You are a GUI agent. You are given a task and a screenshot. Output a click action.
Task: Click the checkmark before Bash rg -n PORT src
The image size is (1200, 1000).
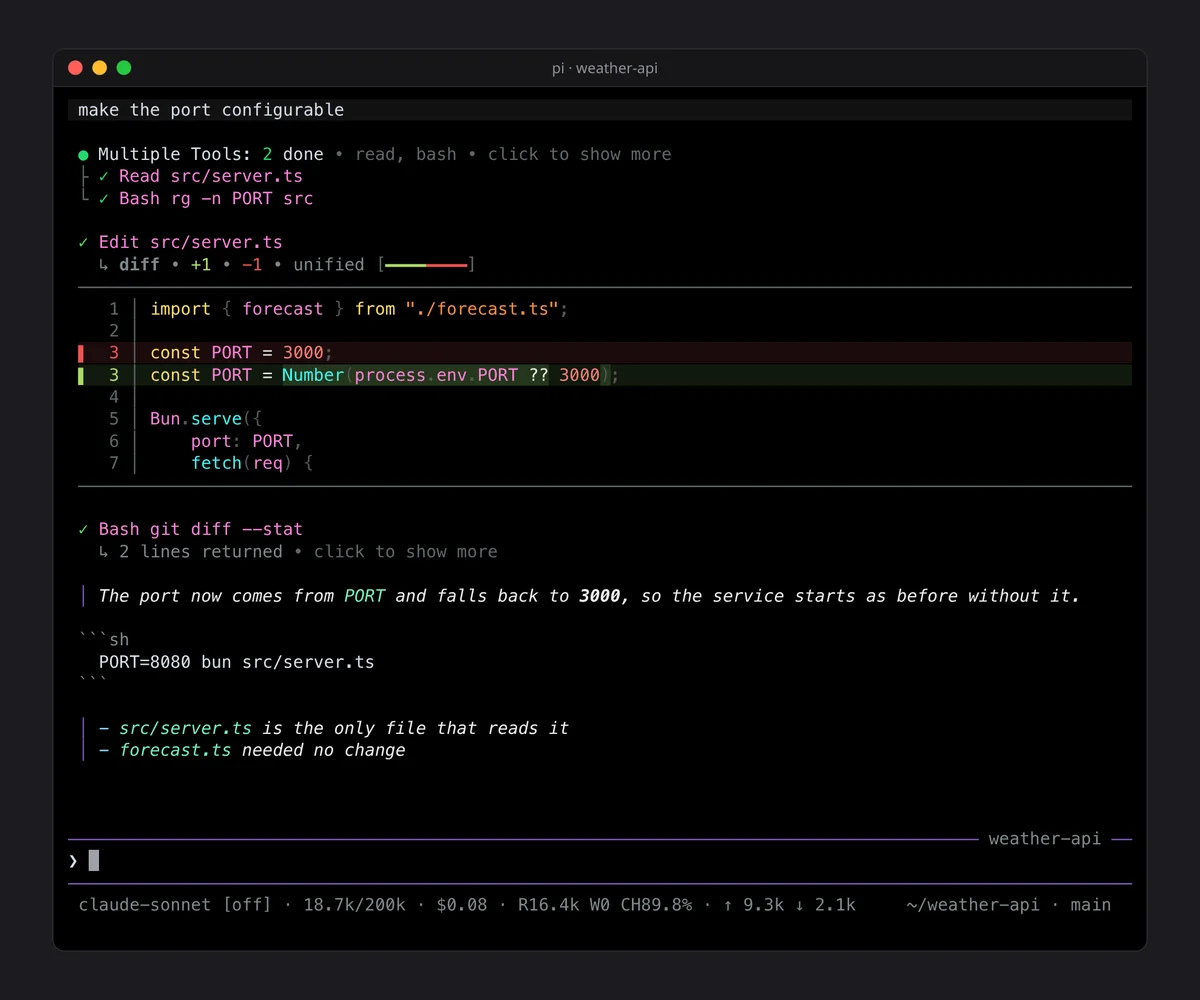pos(104,198)
